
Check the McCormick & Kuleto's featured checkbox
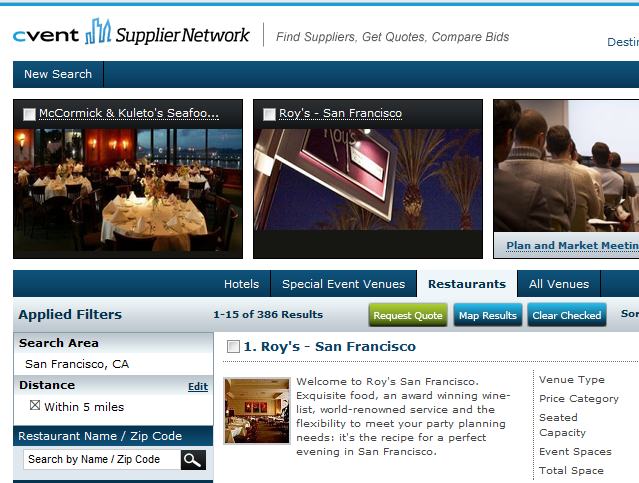pyautogui.click(x=29, y=114)
